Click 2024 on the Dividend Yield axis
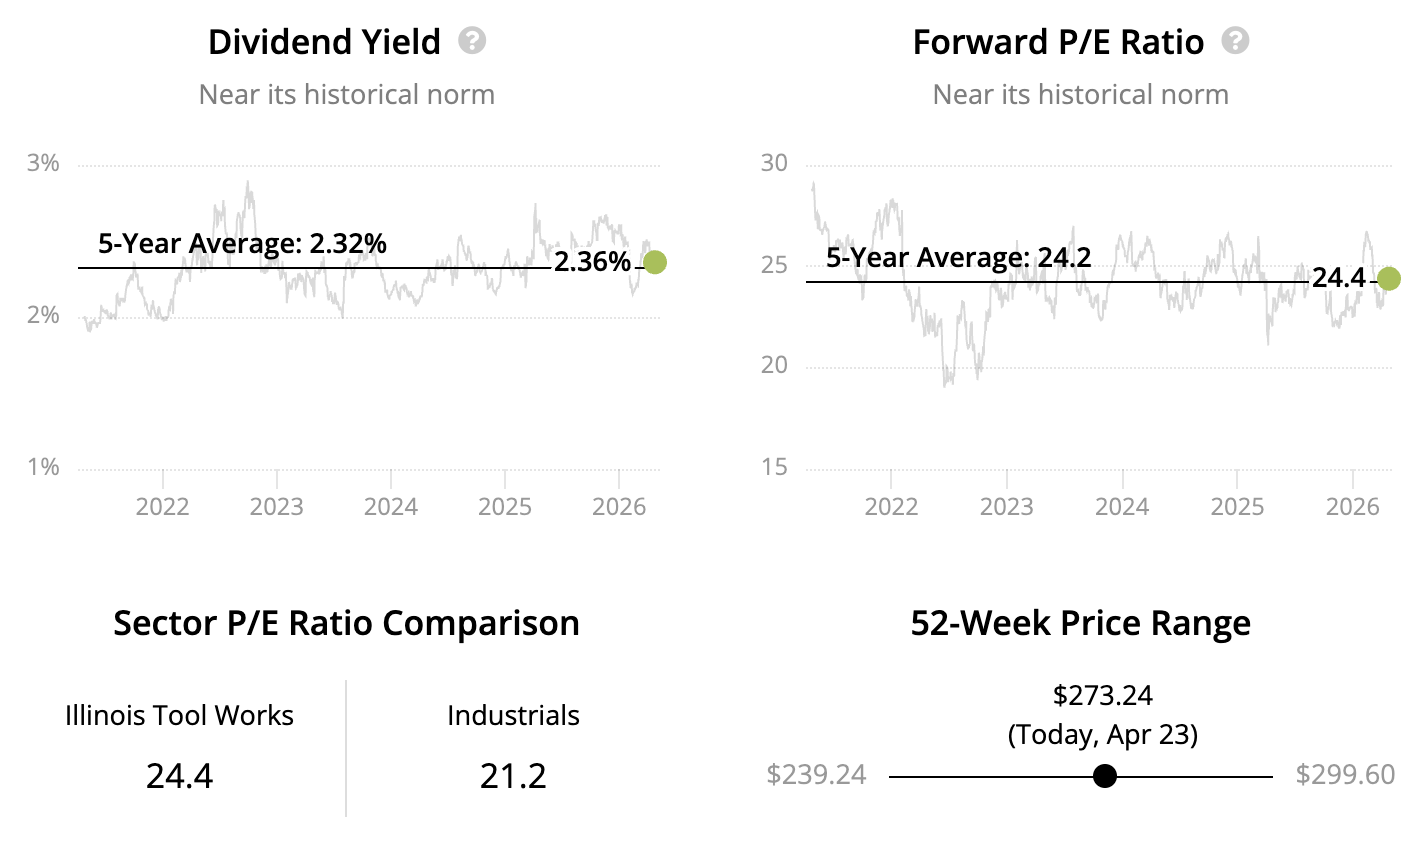1414x844 pixels. (x=390, y=506)
